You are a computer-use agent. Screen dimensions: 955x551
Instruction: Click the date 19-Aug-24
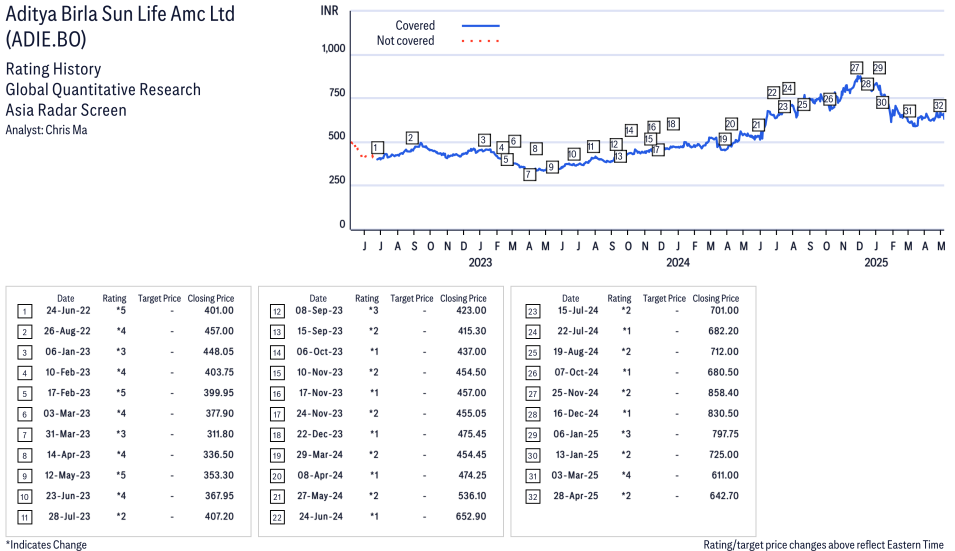coord(576,352)
